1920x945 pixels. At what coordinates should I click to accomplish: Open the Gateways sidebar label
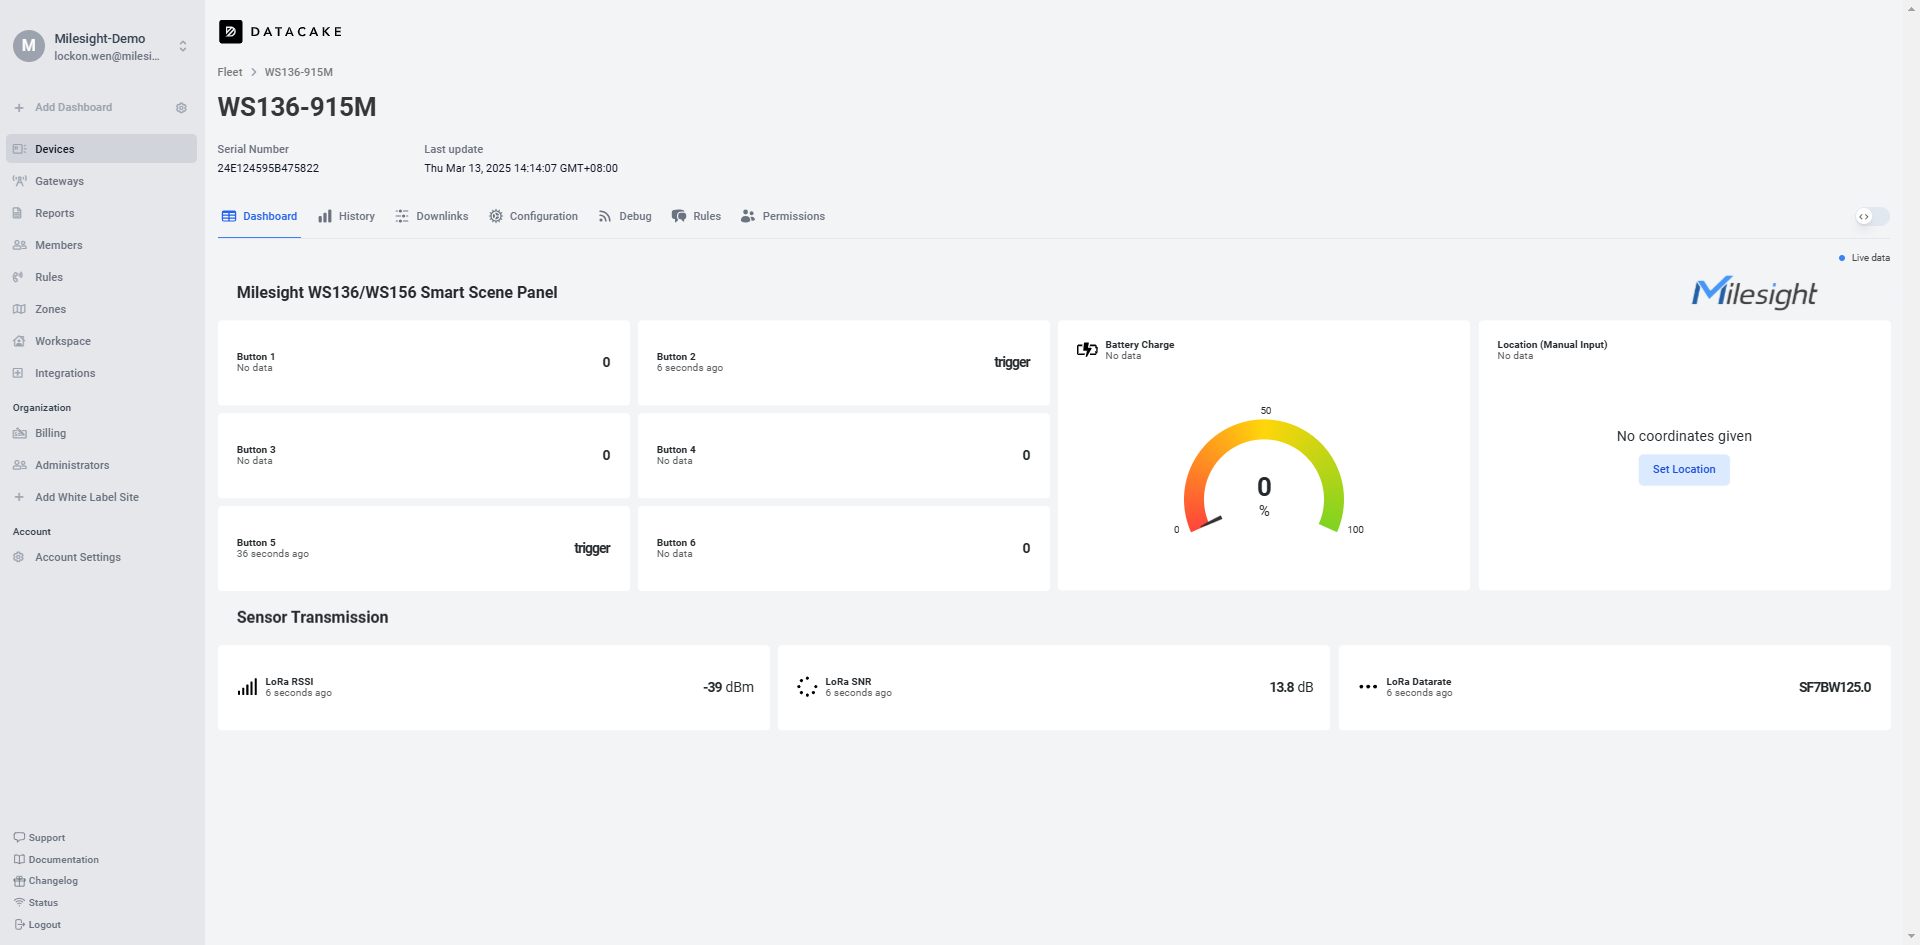[x=59, y=181]
